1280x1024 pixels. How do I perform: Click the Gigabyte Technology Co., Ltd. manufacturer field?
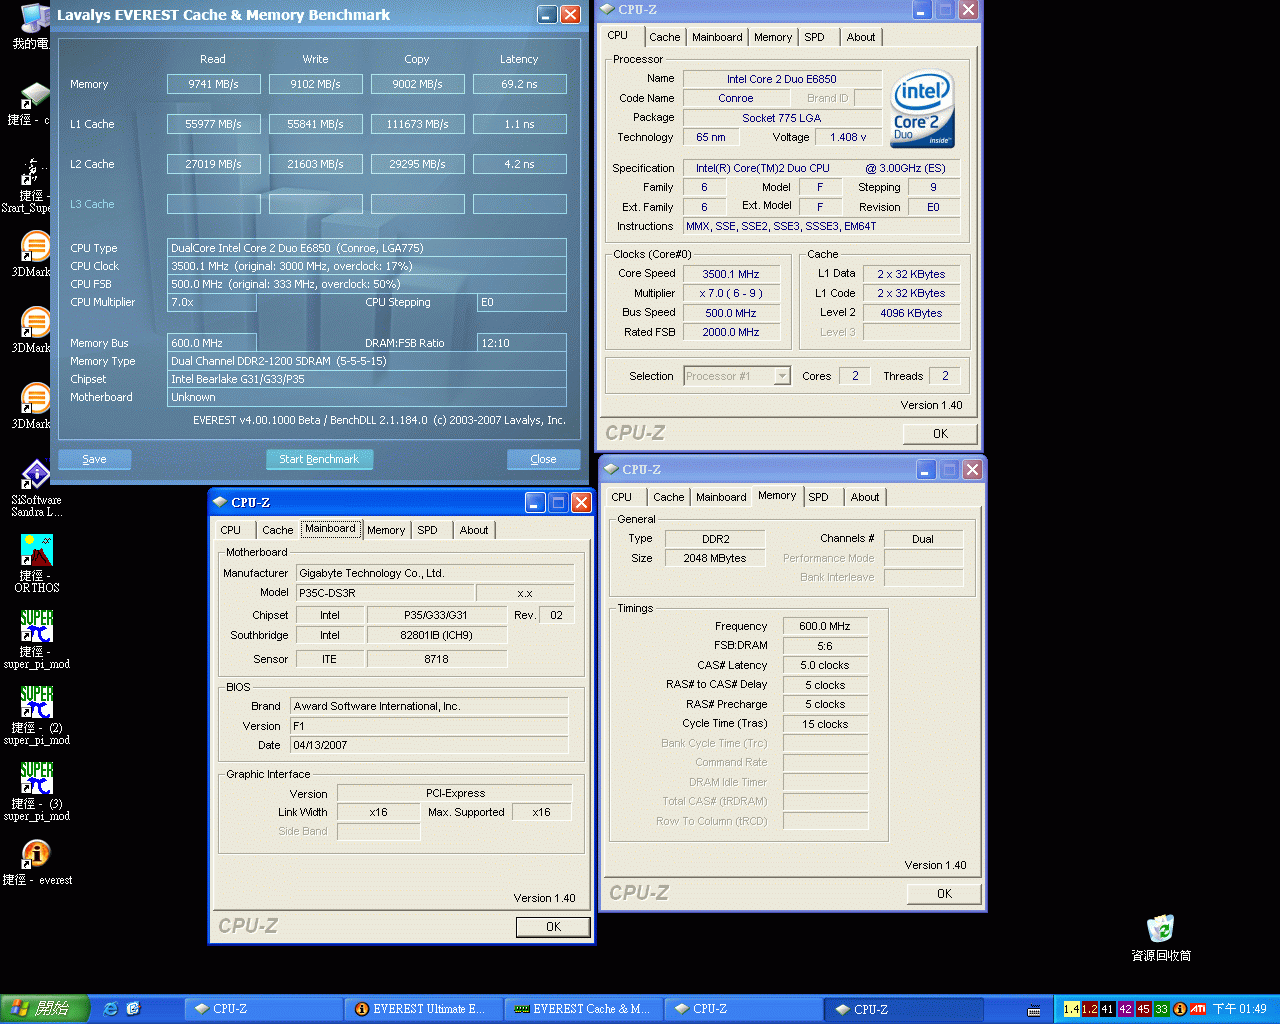click(435, 573)
